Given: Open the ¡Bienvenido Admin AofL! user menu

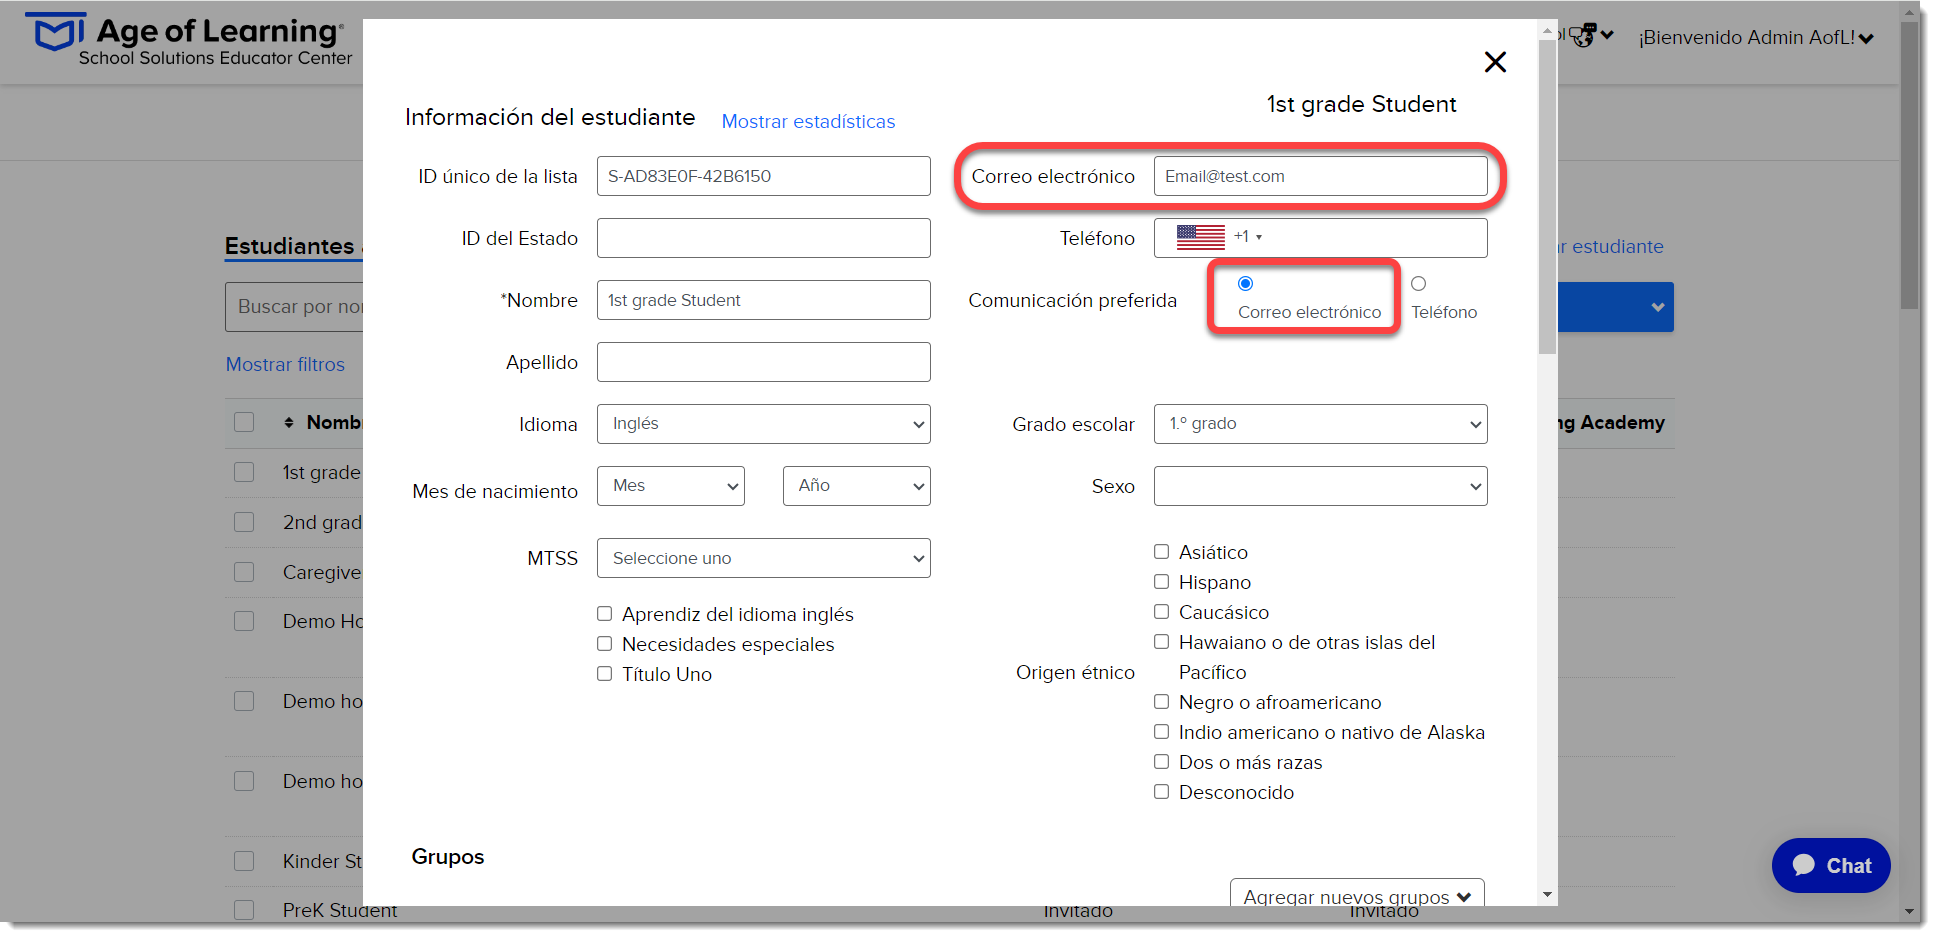Looking at the screenshot, I should [x=1756, y=38].
